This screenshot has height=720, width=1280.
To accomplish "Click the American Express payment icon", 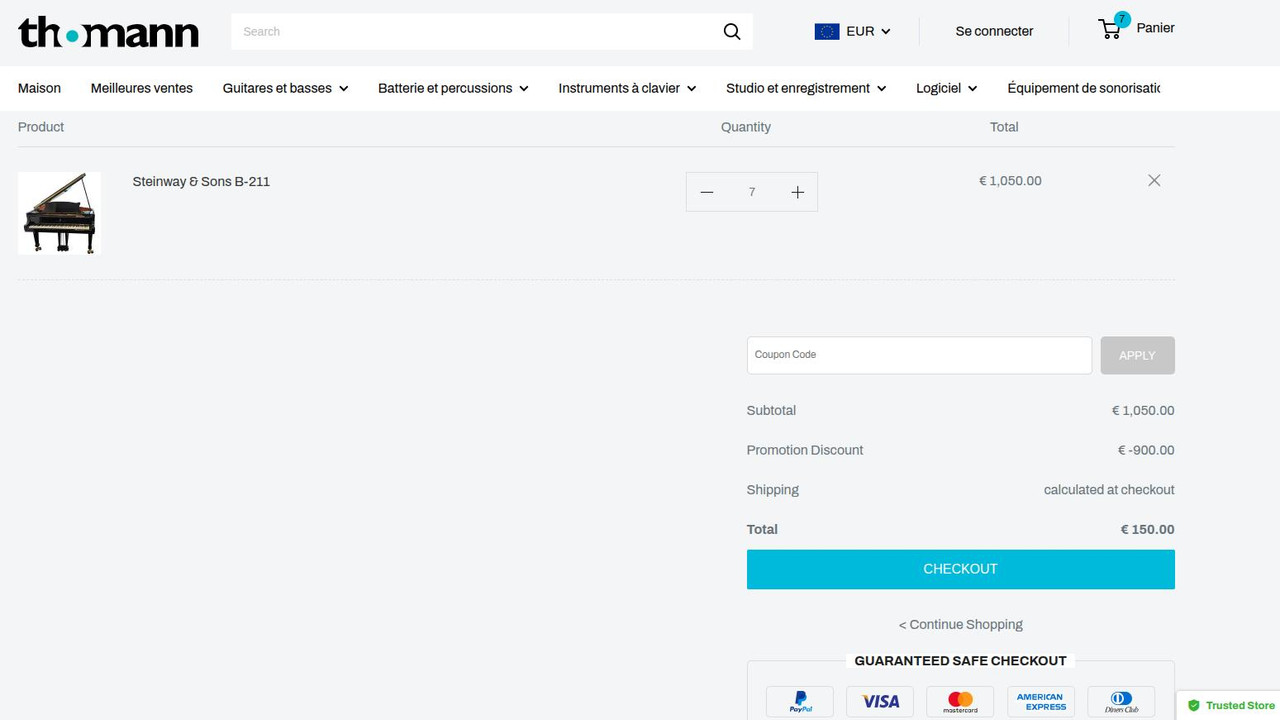I will [1040, 701].
